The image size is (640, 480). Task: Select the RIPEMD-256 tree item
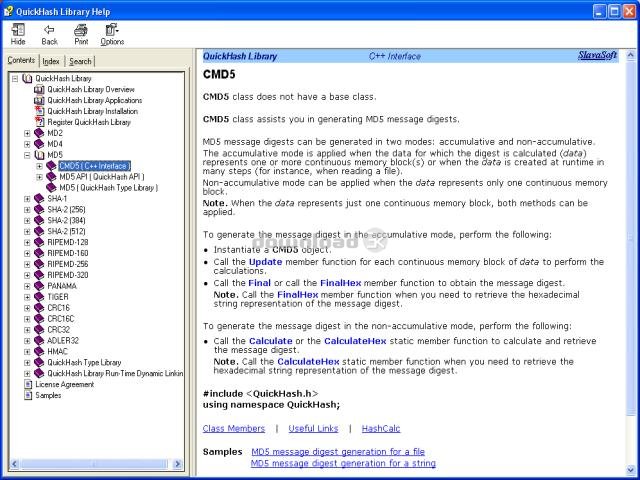point(68,264)
